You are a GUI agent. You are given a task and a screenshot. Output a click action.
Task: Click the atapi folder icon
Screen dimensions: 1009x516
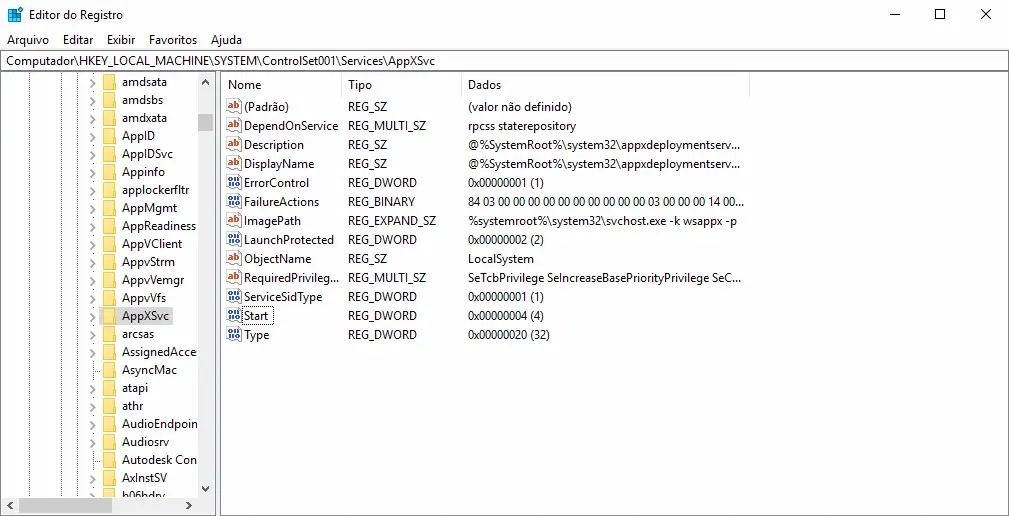(x=109, y=388)
